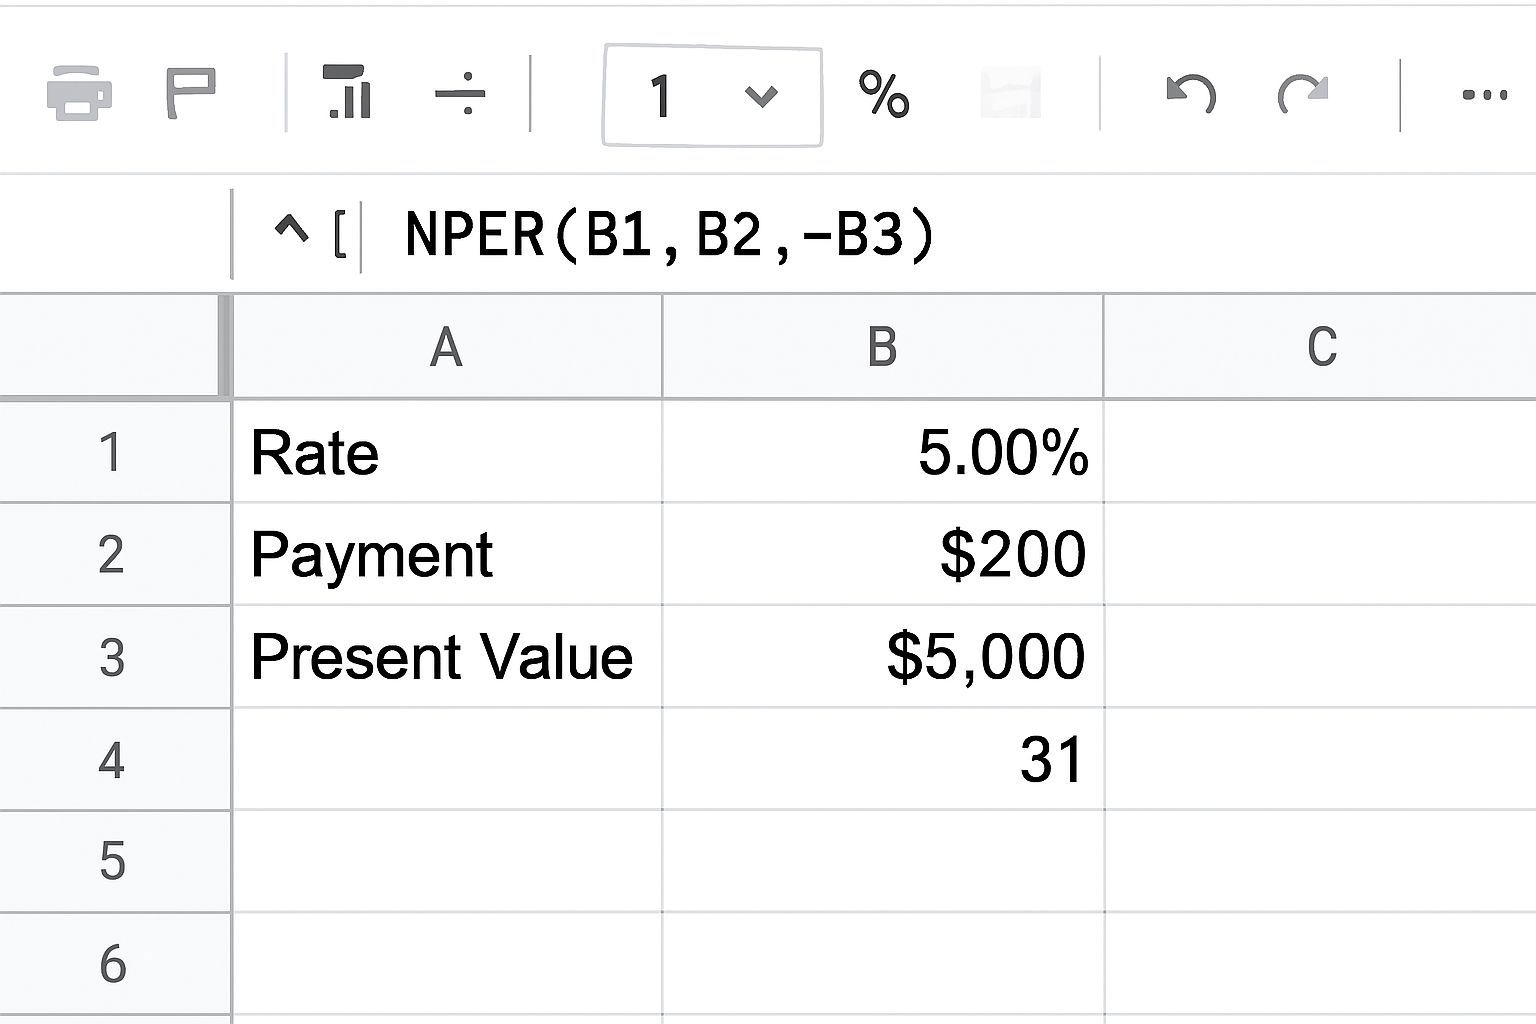Open the three-dot more options menu
Screen dimensions: 1536x1024
[1484, 95]
